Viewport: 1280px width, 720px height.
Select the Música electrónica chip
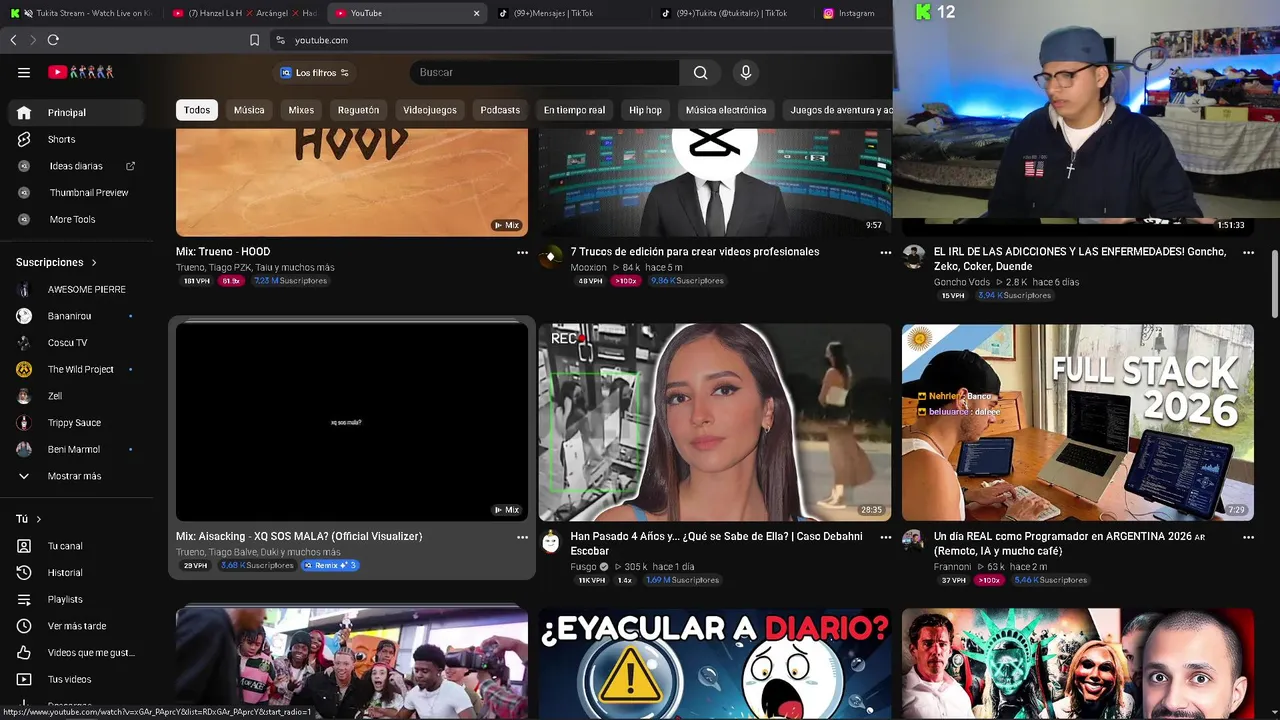(x=726, y=110)
